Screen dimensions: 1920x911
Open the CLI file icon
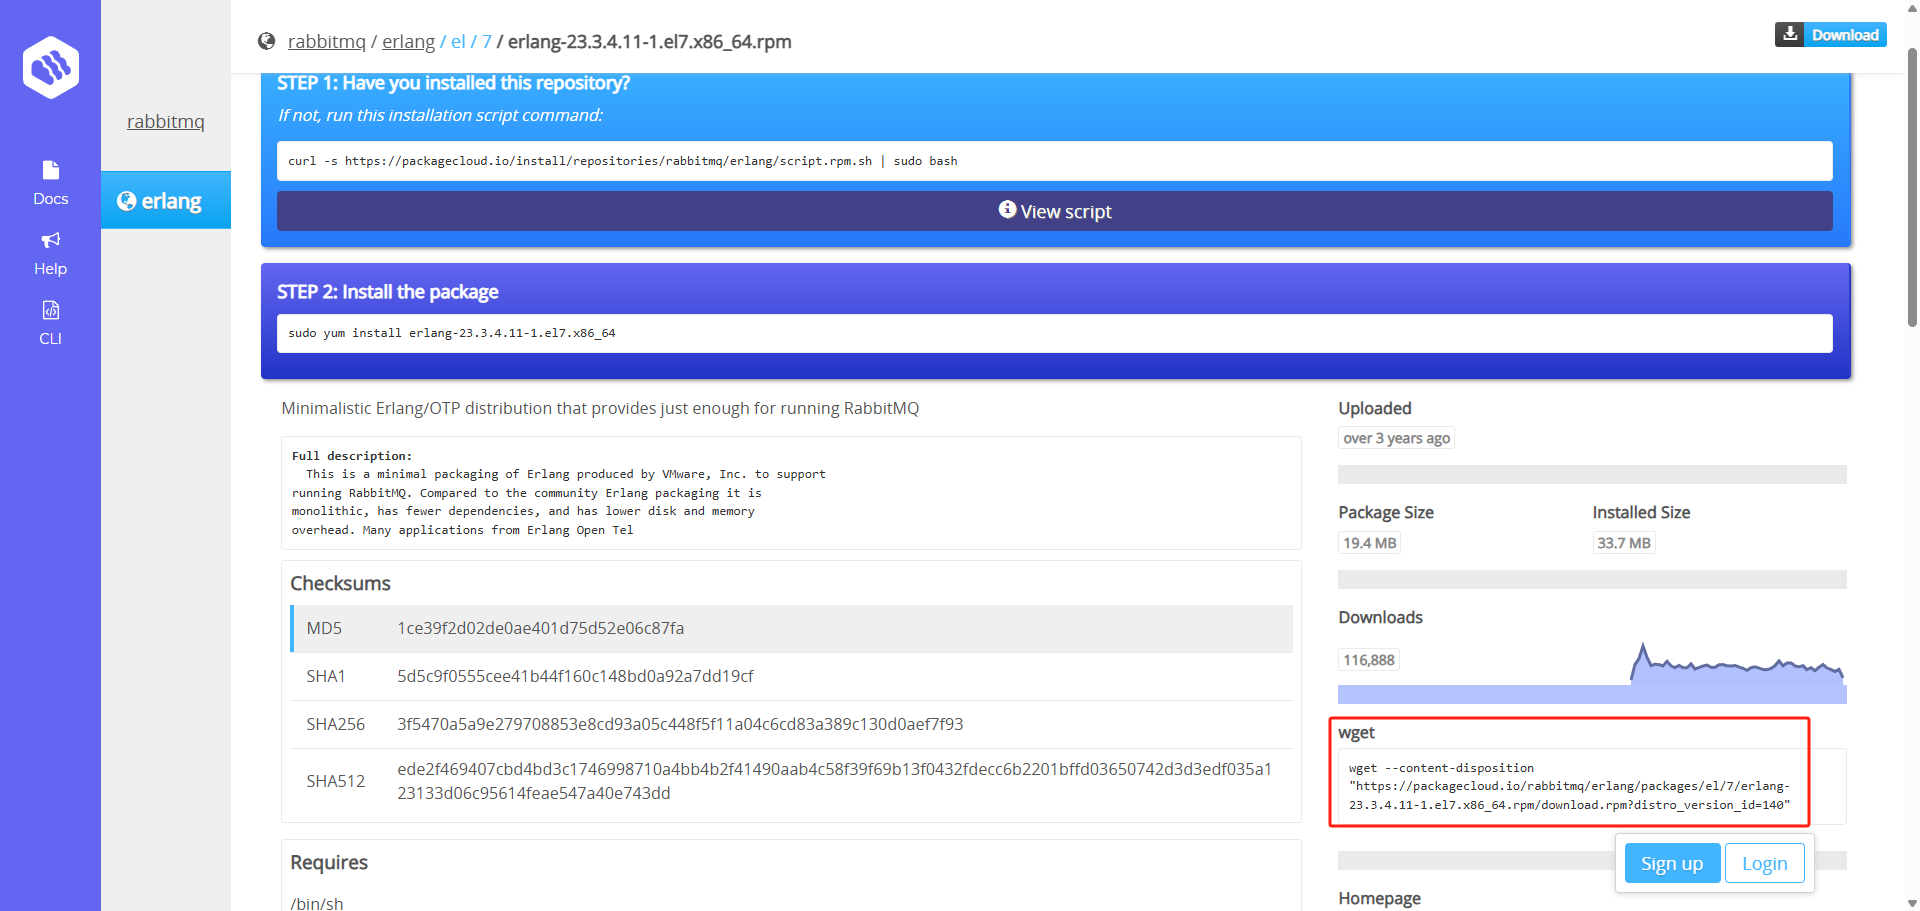51,310
